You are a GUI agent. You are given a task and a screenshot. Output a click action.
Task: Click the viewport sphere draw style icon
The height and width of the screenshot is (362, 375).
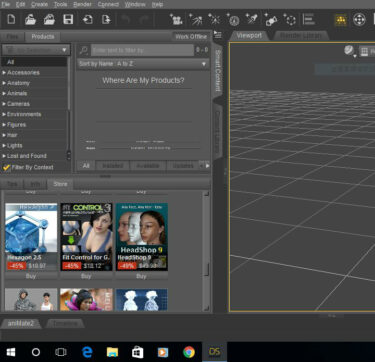click(x=349, y=51)
